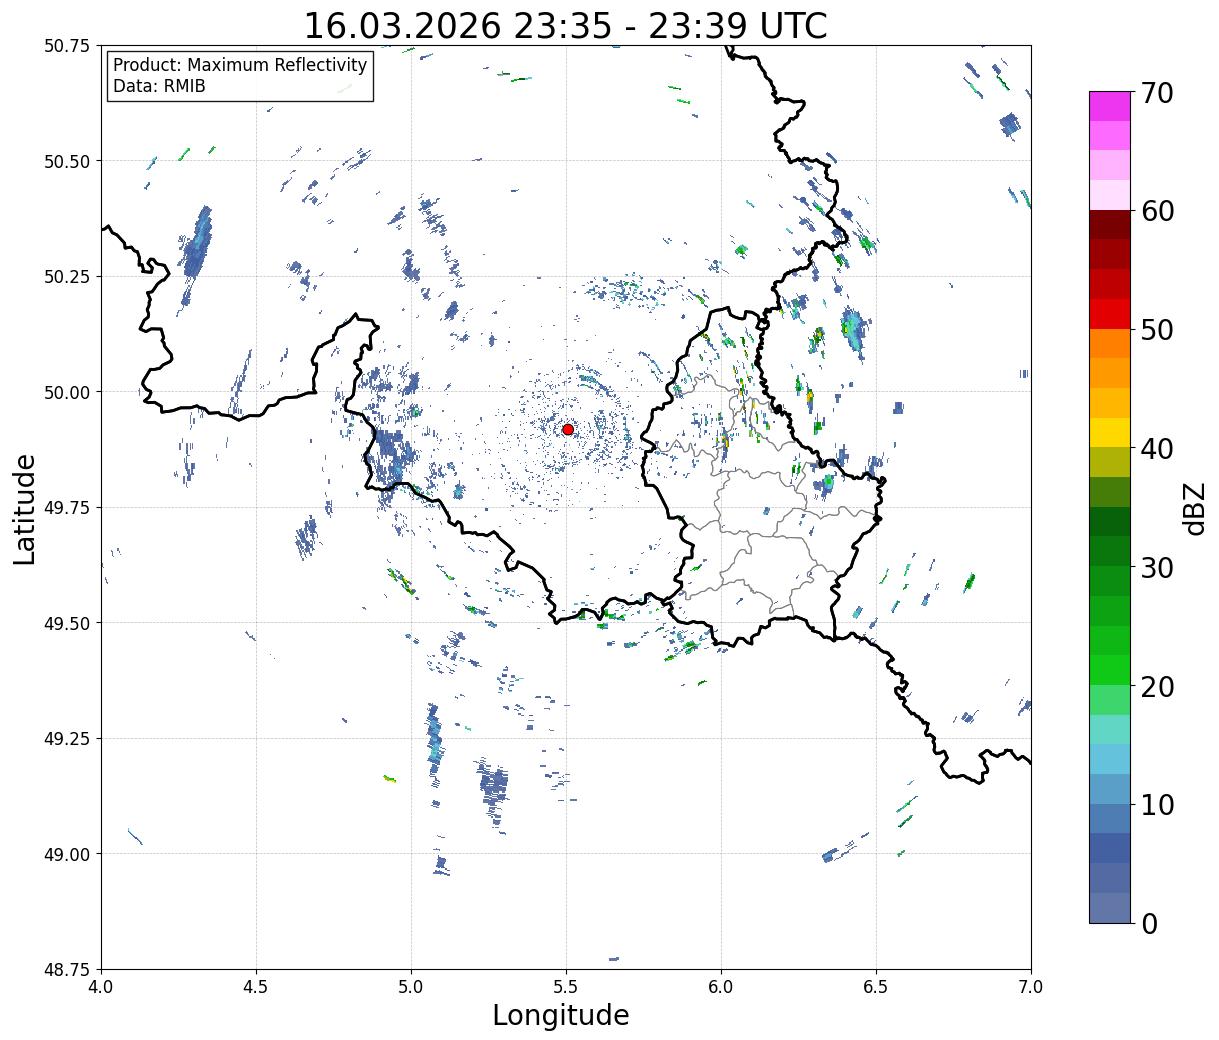Viewport: 1219px width, 1040px height.
Task: Click the longitude tick label 7.0
Action: click(1031, 986)
